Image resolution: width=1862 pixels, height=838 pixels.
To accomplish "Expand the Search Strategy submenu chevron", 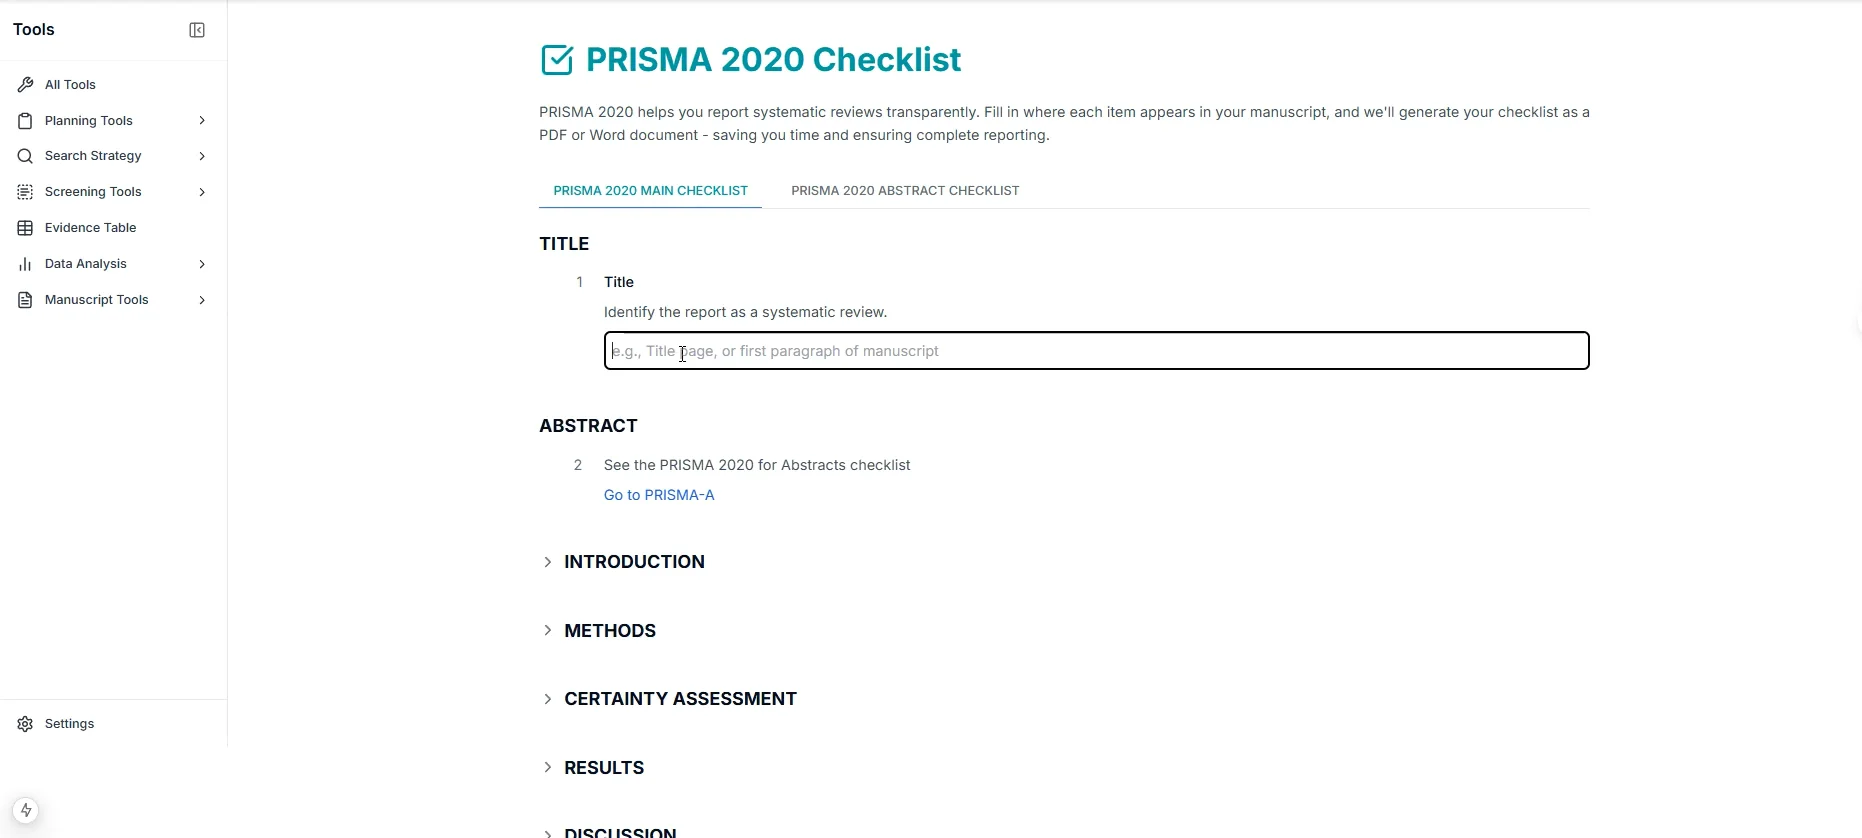I will [x=202, y=156].
